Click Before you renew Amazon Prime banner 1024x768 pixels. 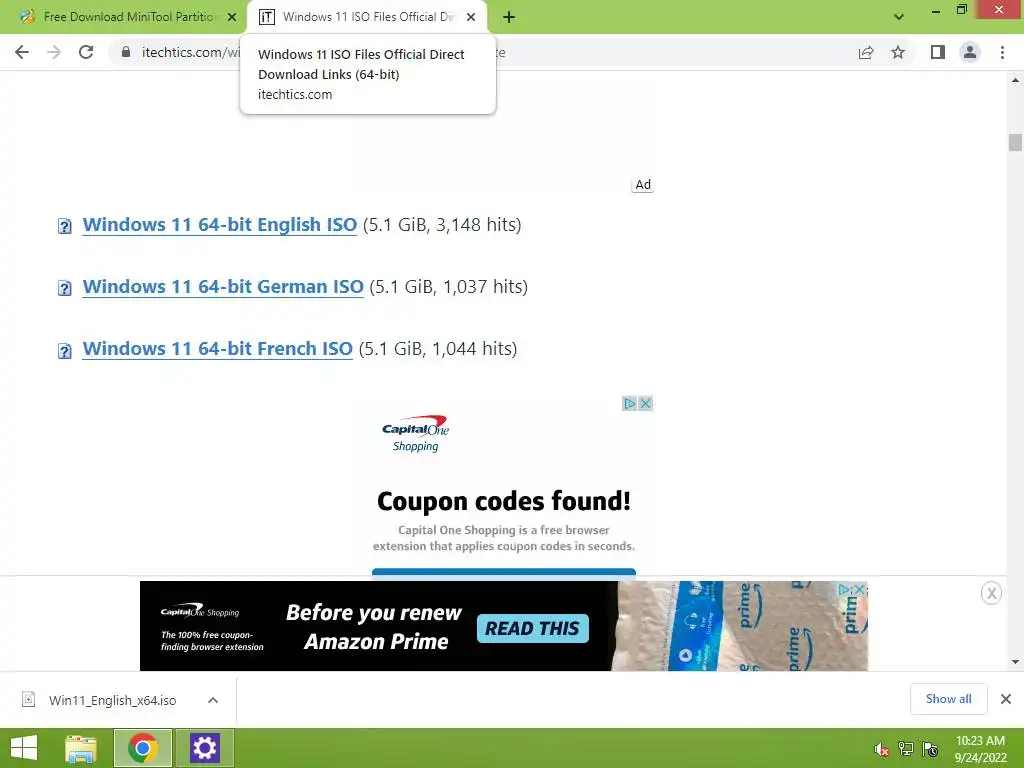point(374,627)
